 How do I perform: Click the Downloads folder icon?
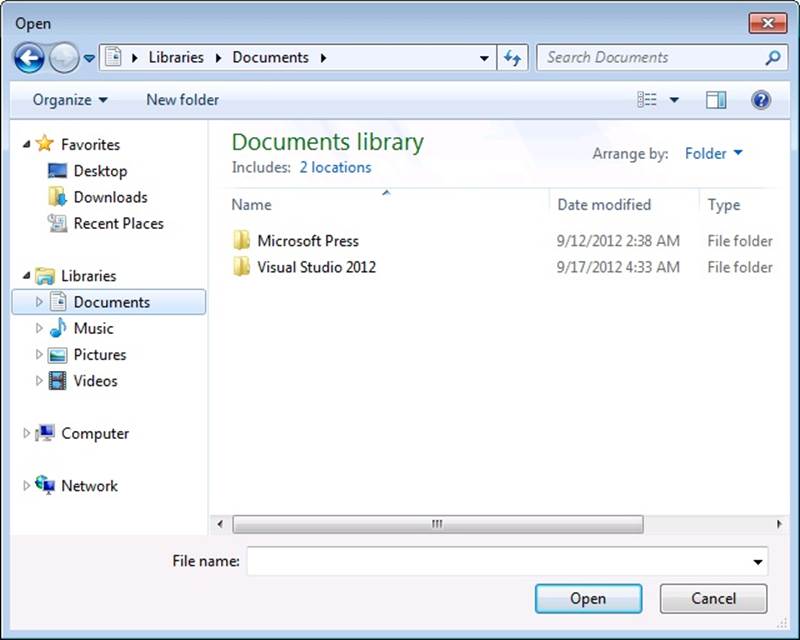coord(57,196)
